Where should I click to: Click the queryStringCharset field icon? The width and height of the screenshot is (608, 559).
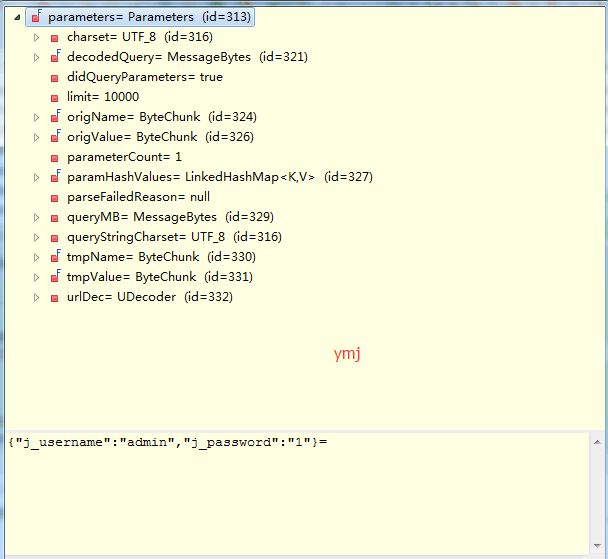tap(55, 238)
